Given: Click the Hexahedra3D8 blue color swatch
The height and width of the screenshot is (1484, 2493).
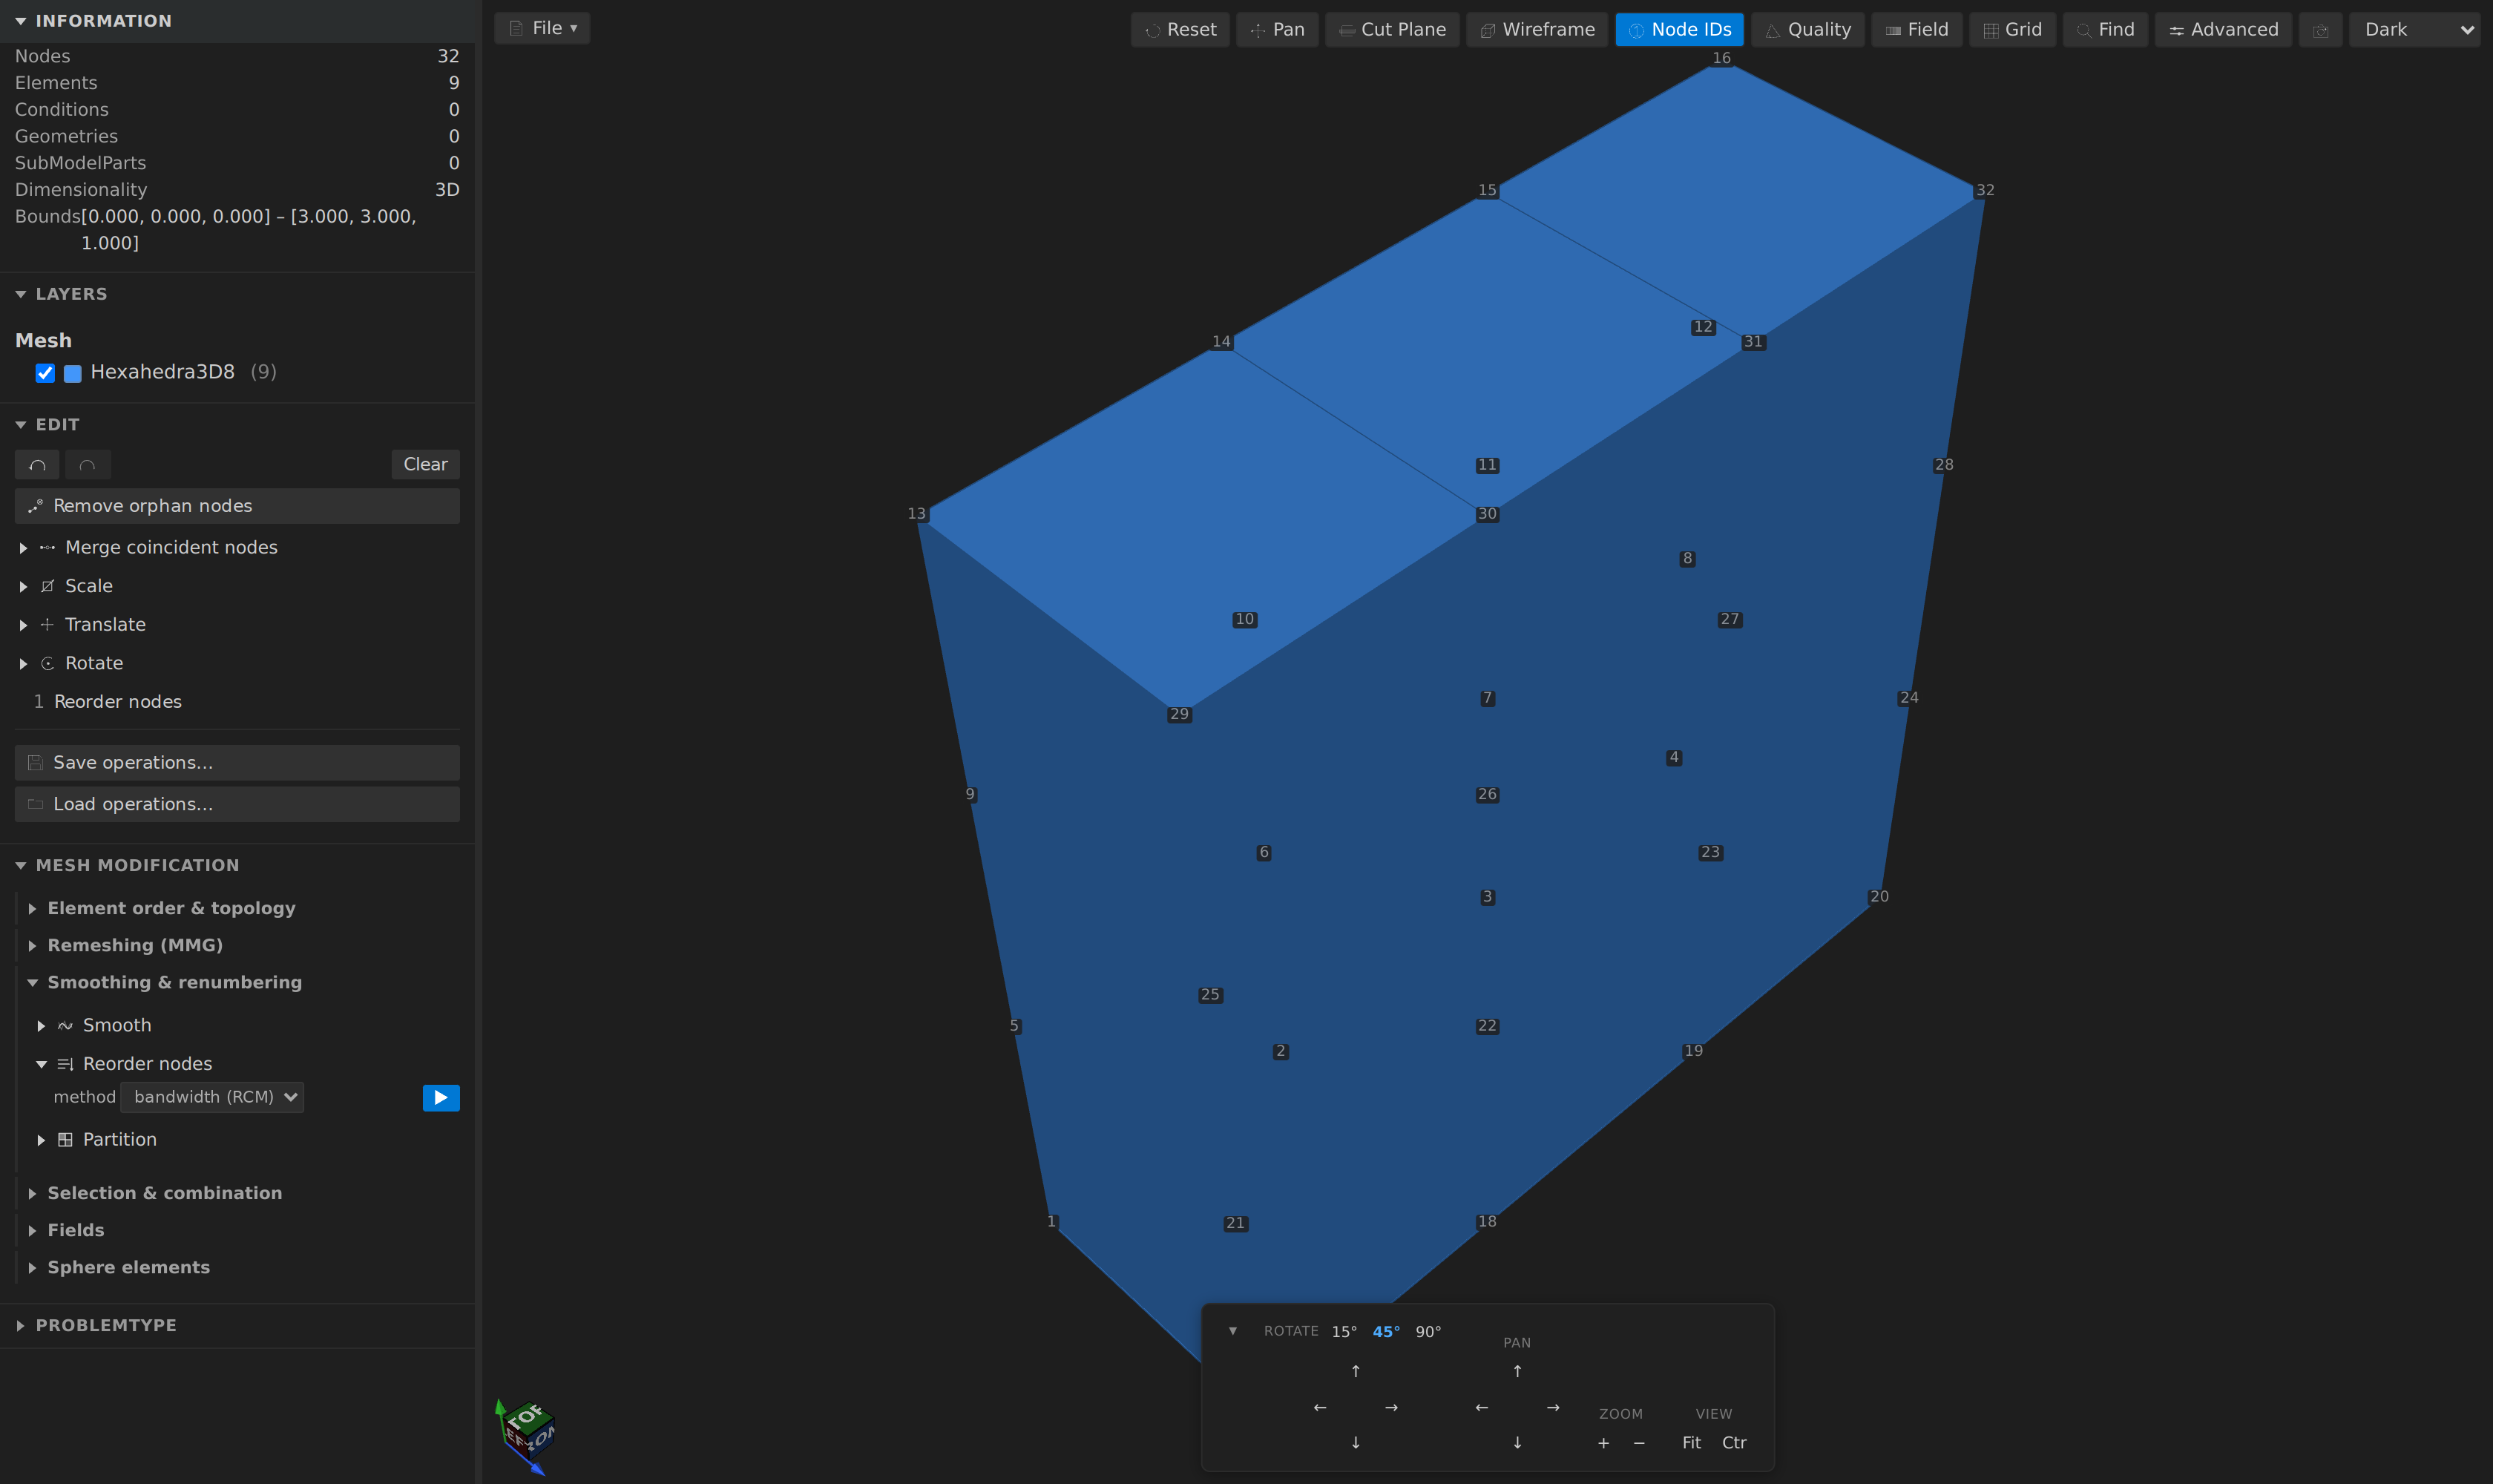Looking at the screenshot, I should click(x=73, y=373).
